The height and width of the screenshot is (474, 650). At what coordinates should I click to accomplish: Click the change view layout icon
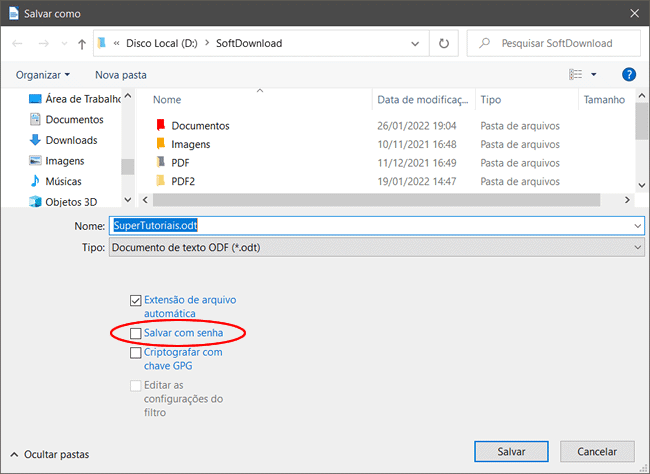(576, 75)
